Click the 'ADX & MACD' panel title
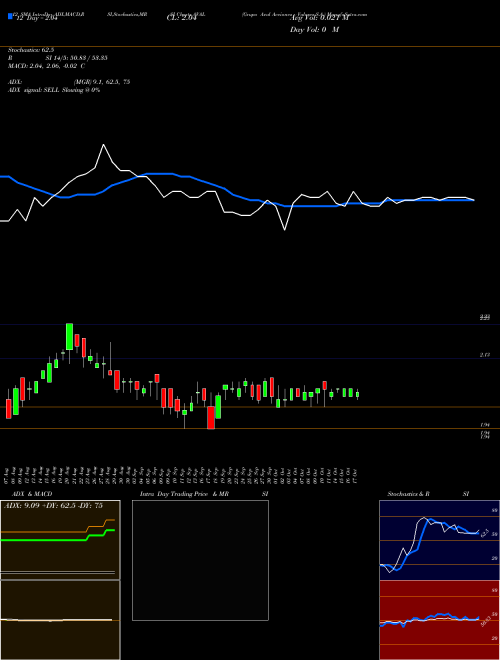 (x=32, y=494)
